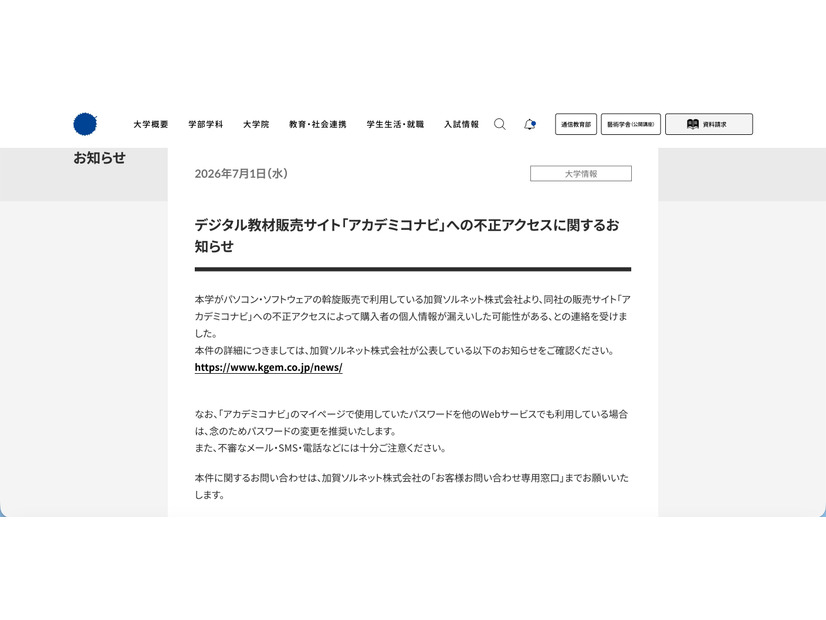Click the line また、不審なメール・SMS・電話

point(321,448)
